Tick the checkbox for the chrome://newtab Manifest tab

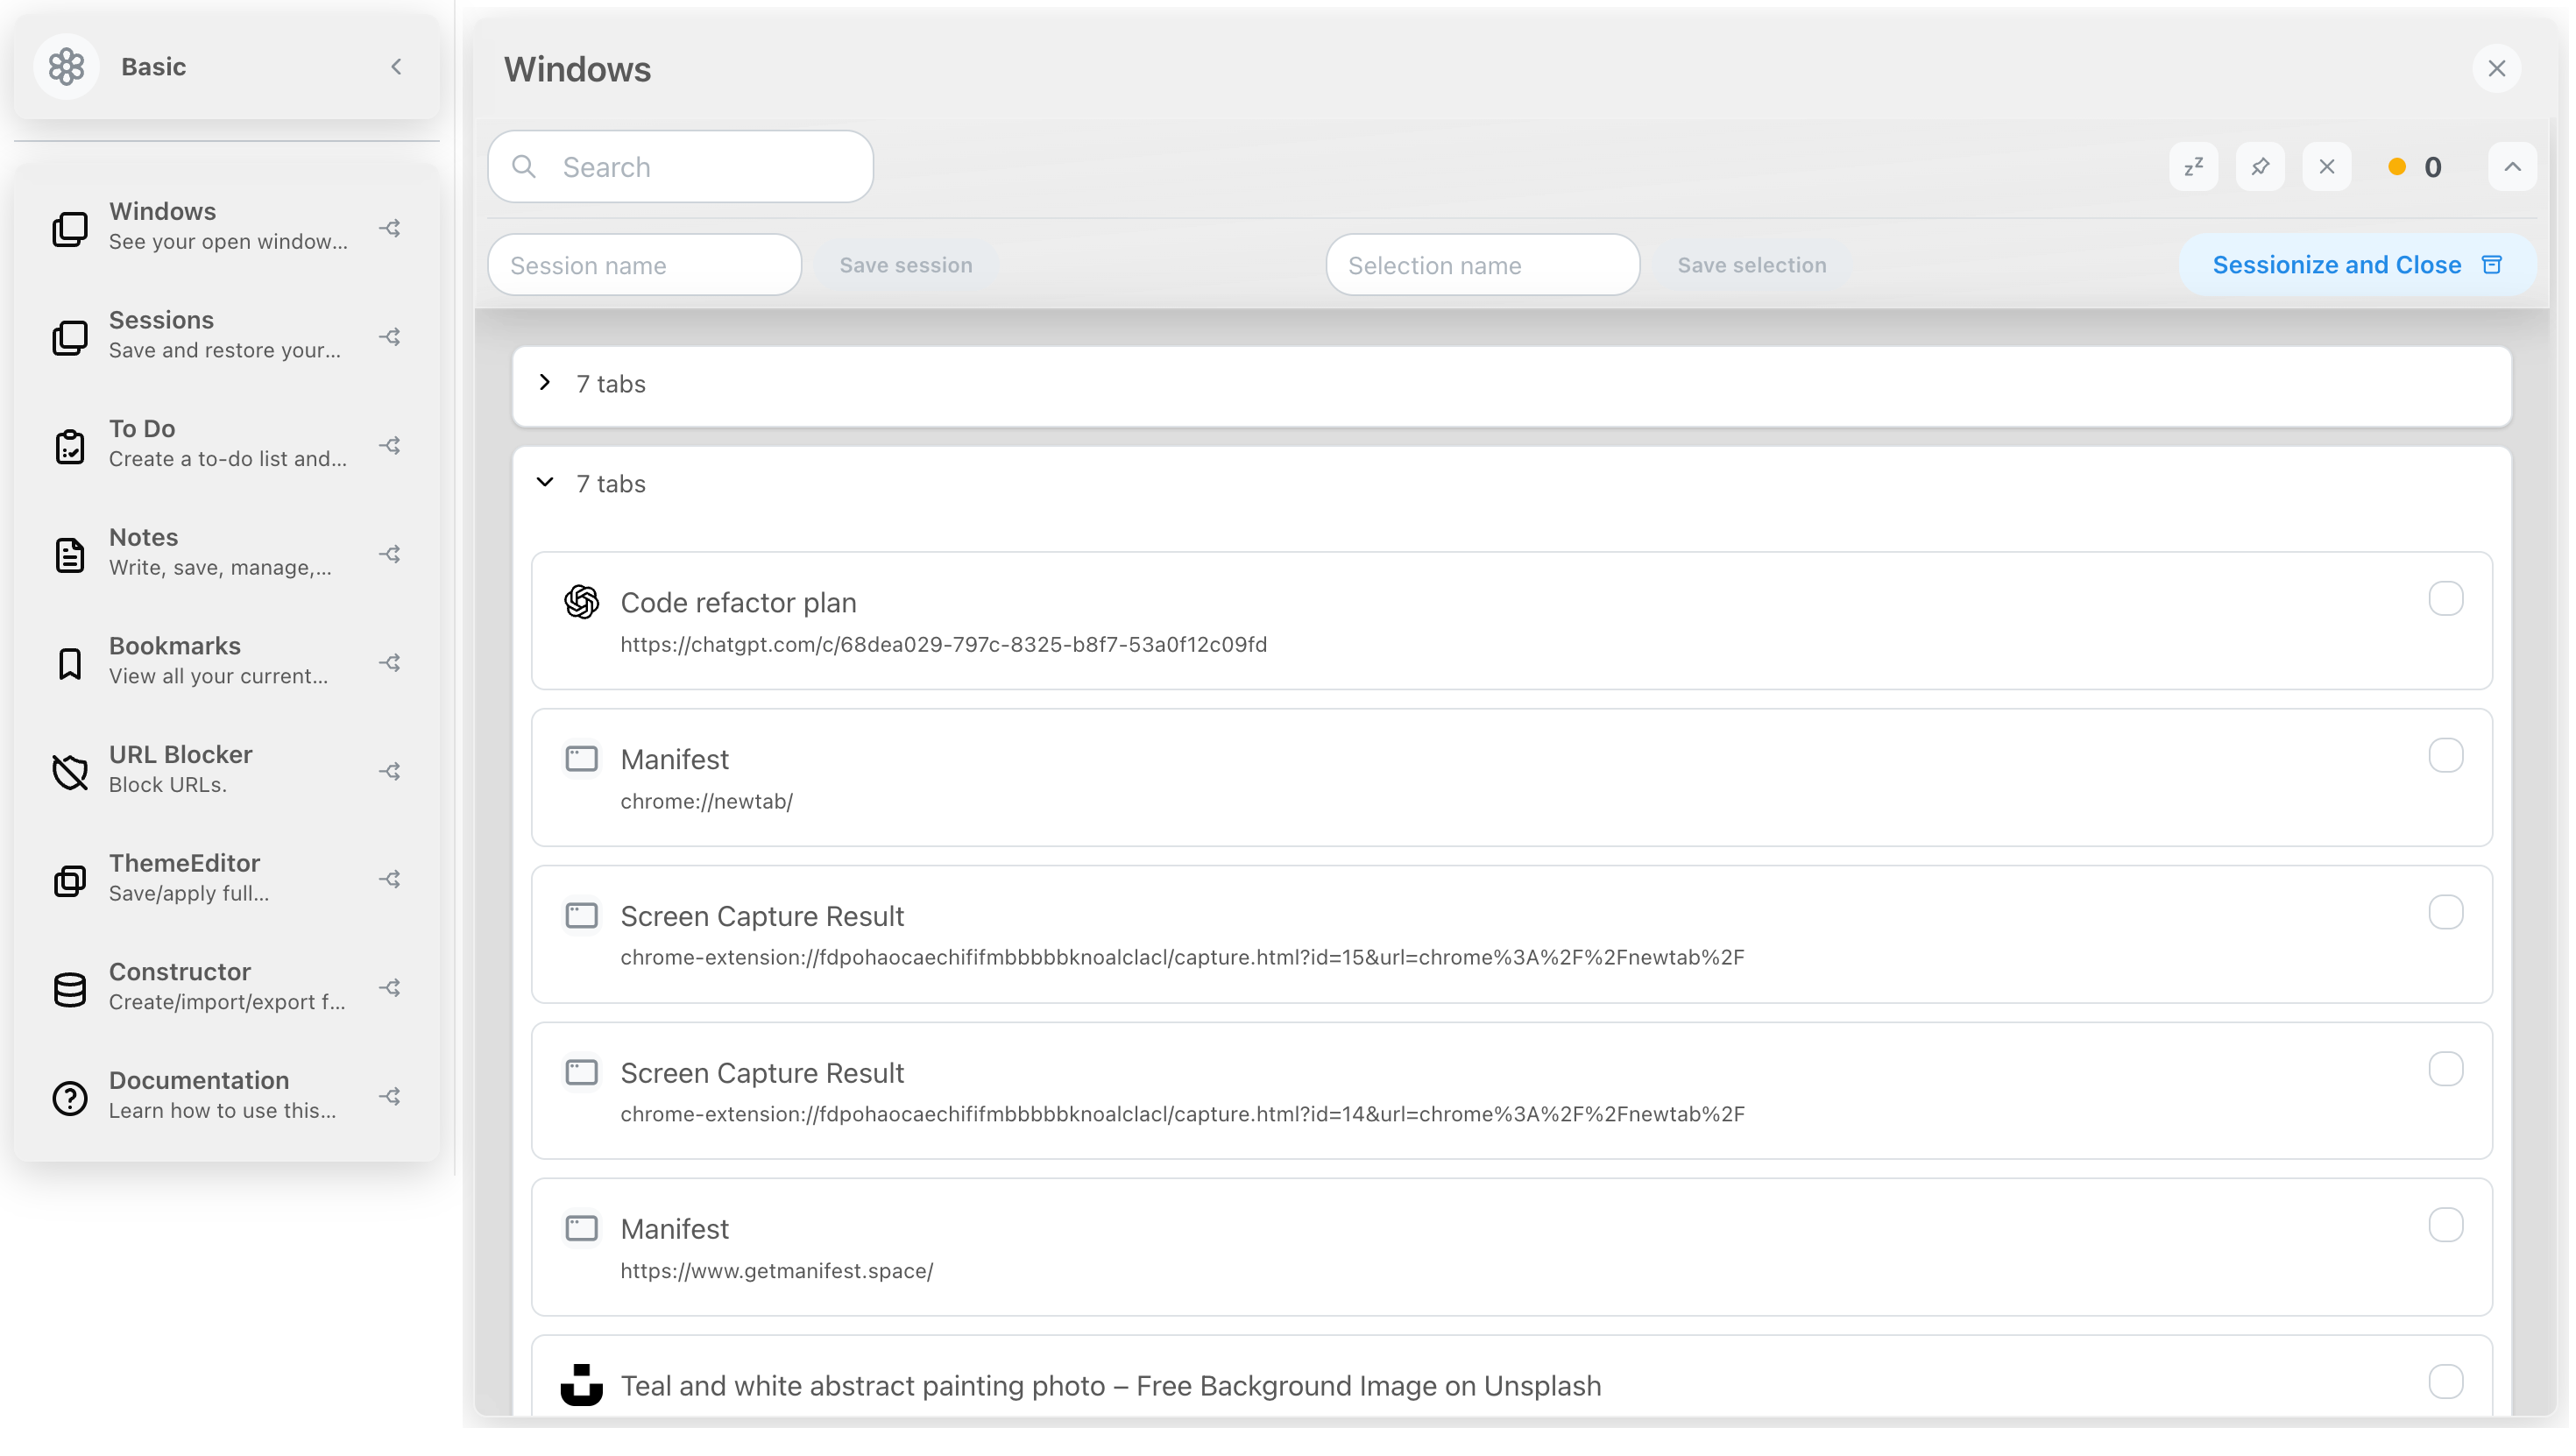(x=2445, y=756)
